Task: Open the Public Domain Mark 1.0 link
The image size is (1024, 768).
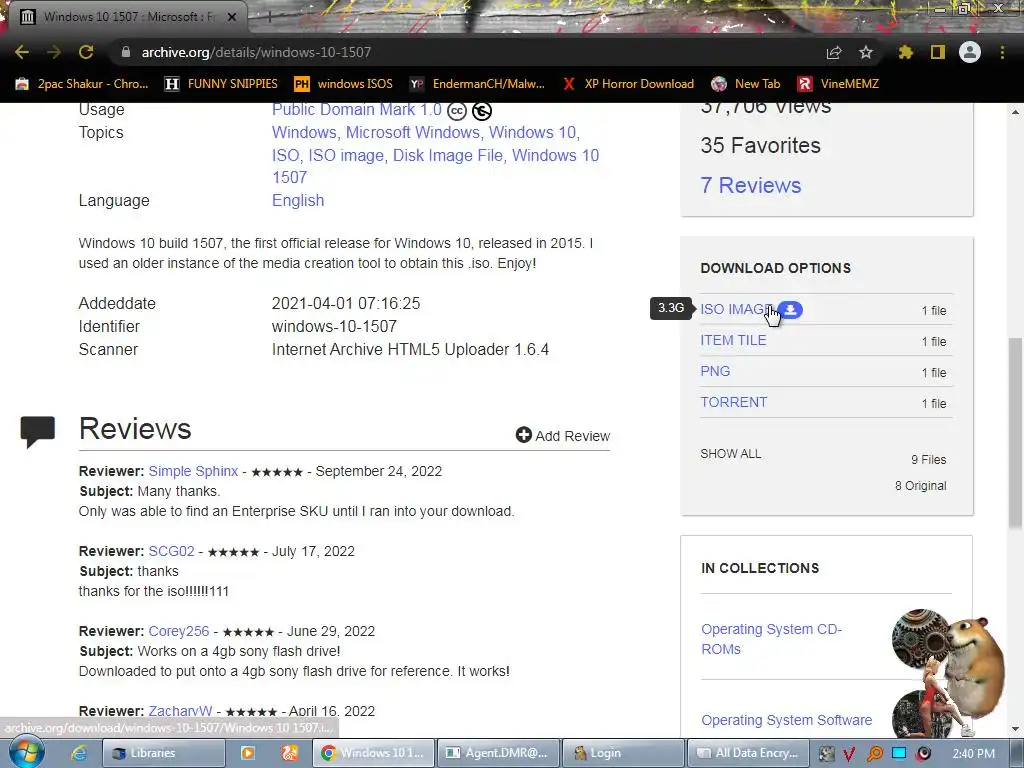Action: pyautogui.click(x=357, y=110)
